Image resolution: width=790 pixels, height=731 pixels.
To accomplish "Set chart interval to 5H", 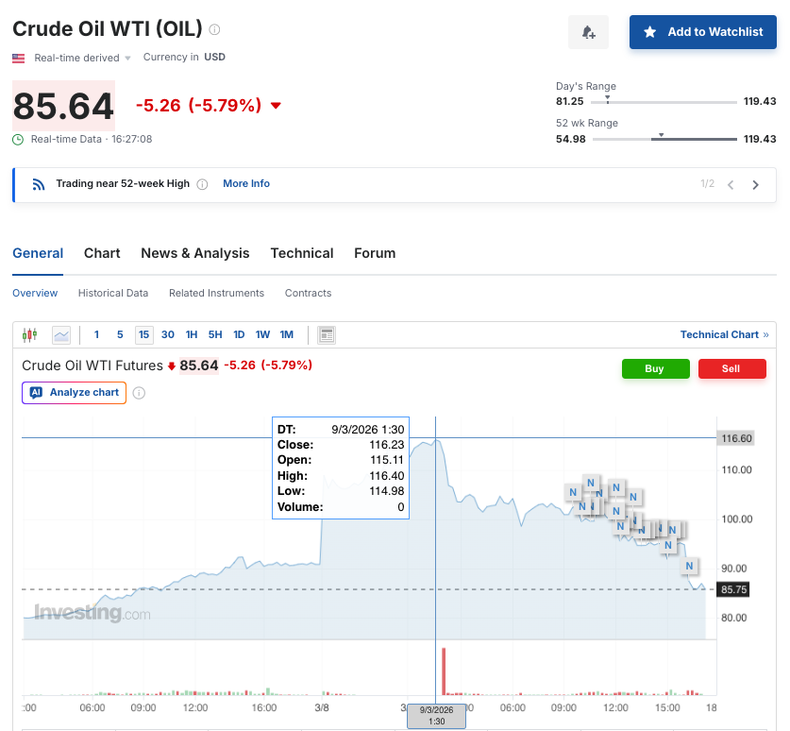I will [x=215, y=335].
